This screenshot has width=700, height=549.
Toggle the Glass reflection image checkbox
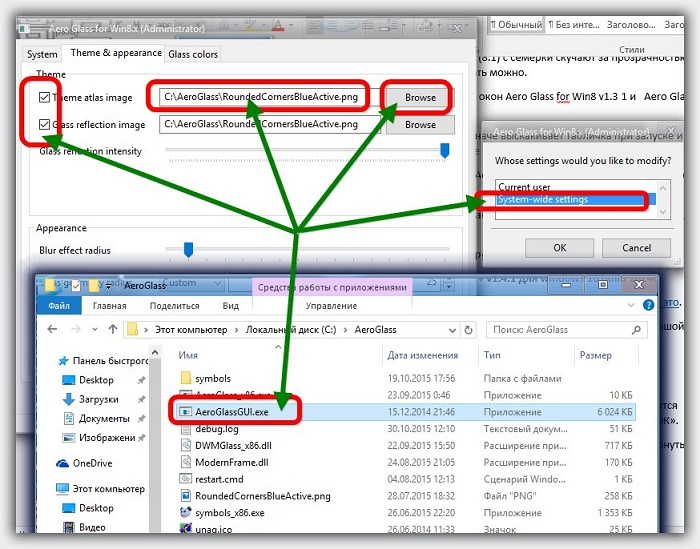(44, 124)
